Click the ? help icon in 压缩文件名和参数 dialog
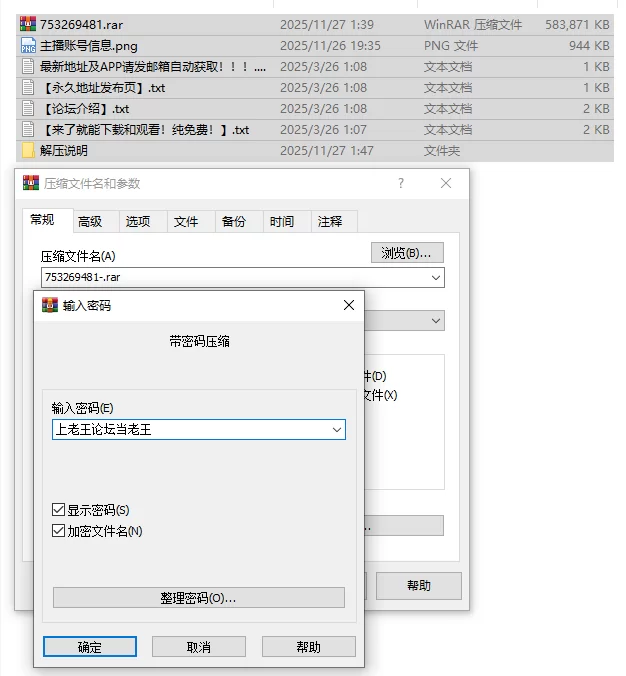Screen dimensions: 626x676 pos(401,183)
